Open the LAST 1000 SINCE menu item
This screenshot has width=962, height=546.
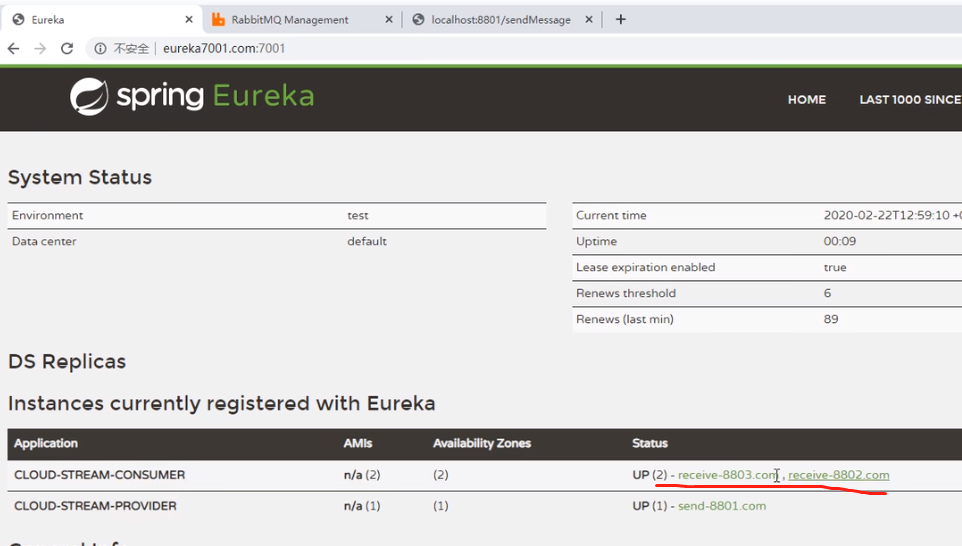click(909, 99)
